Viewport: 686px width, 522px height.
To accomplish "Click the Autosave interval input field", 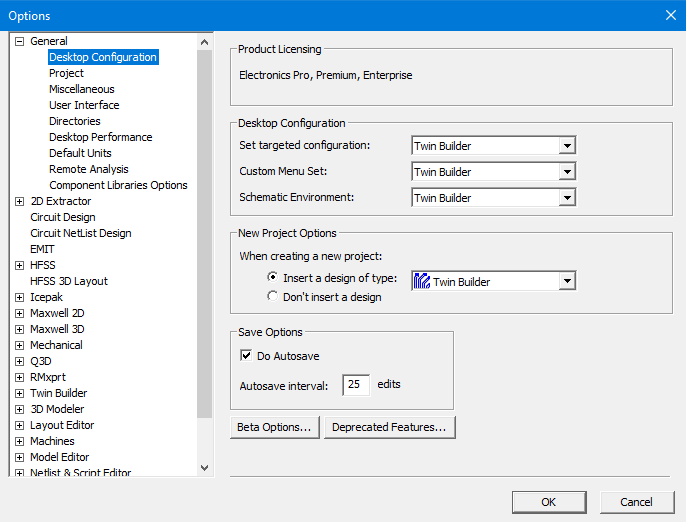I will 356,385.
